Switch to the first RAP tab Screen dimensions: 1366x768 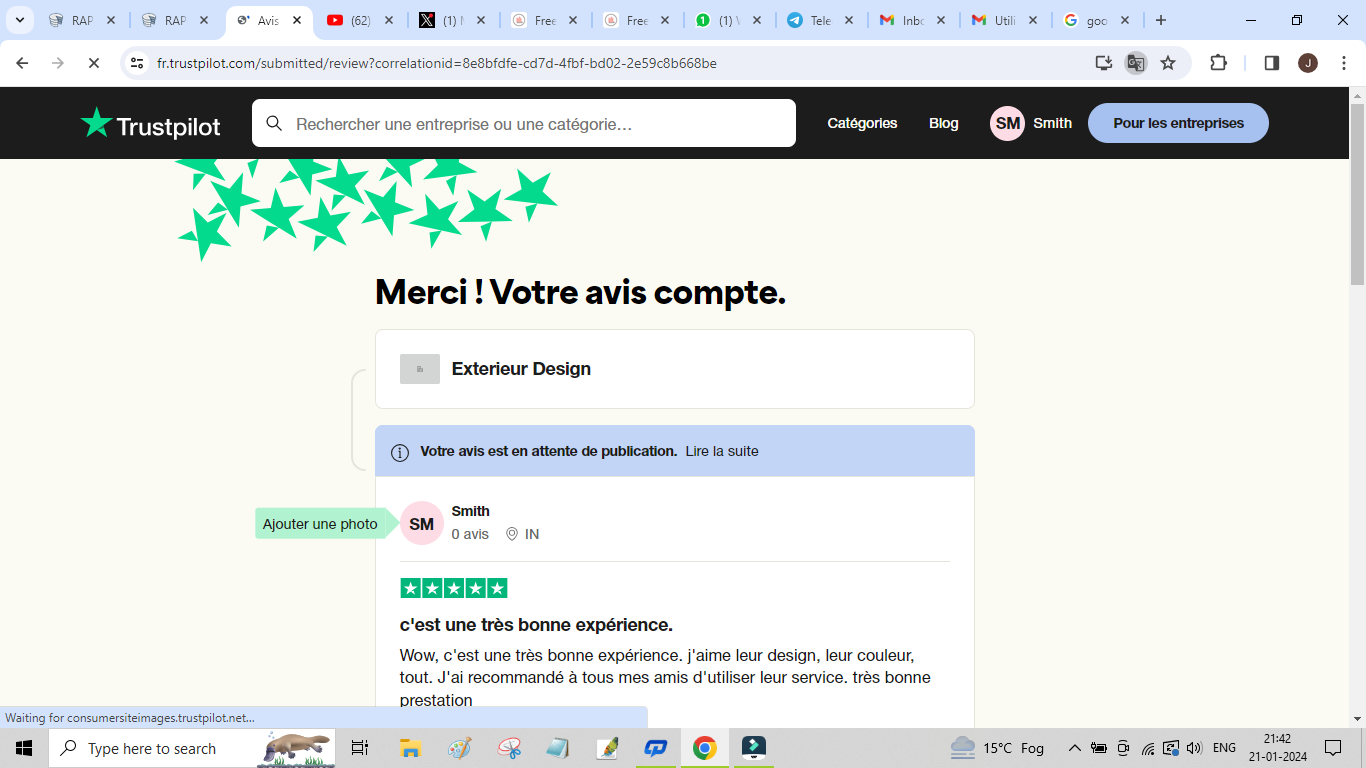(x=82, y=20)
